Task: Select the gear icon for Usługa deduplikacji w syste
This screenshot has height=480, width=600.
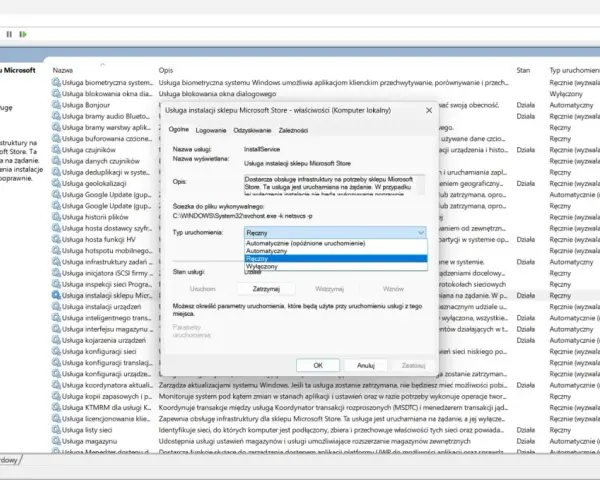Action: click(56, 172)
